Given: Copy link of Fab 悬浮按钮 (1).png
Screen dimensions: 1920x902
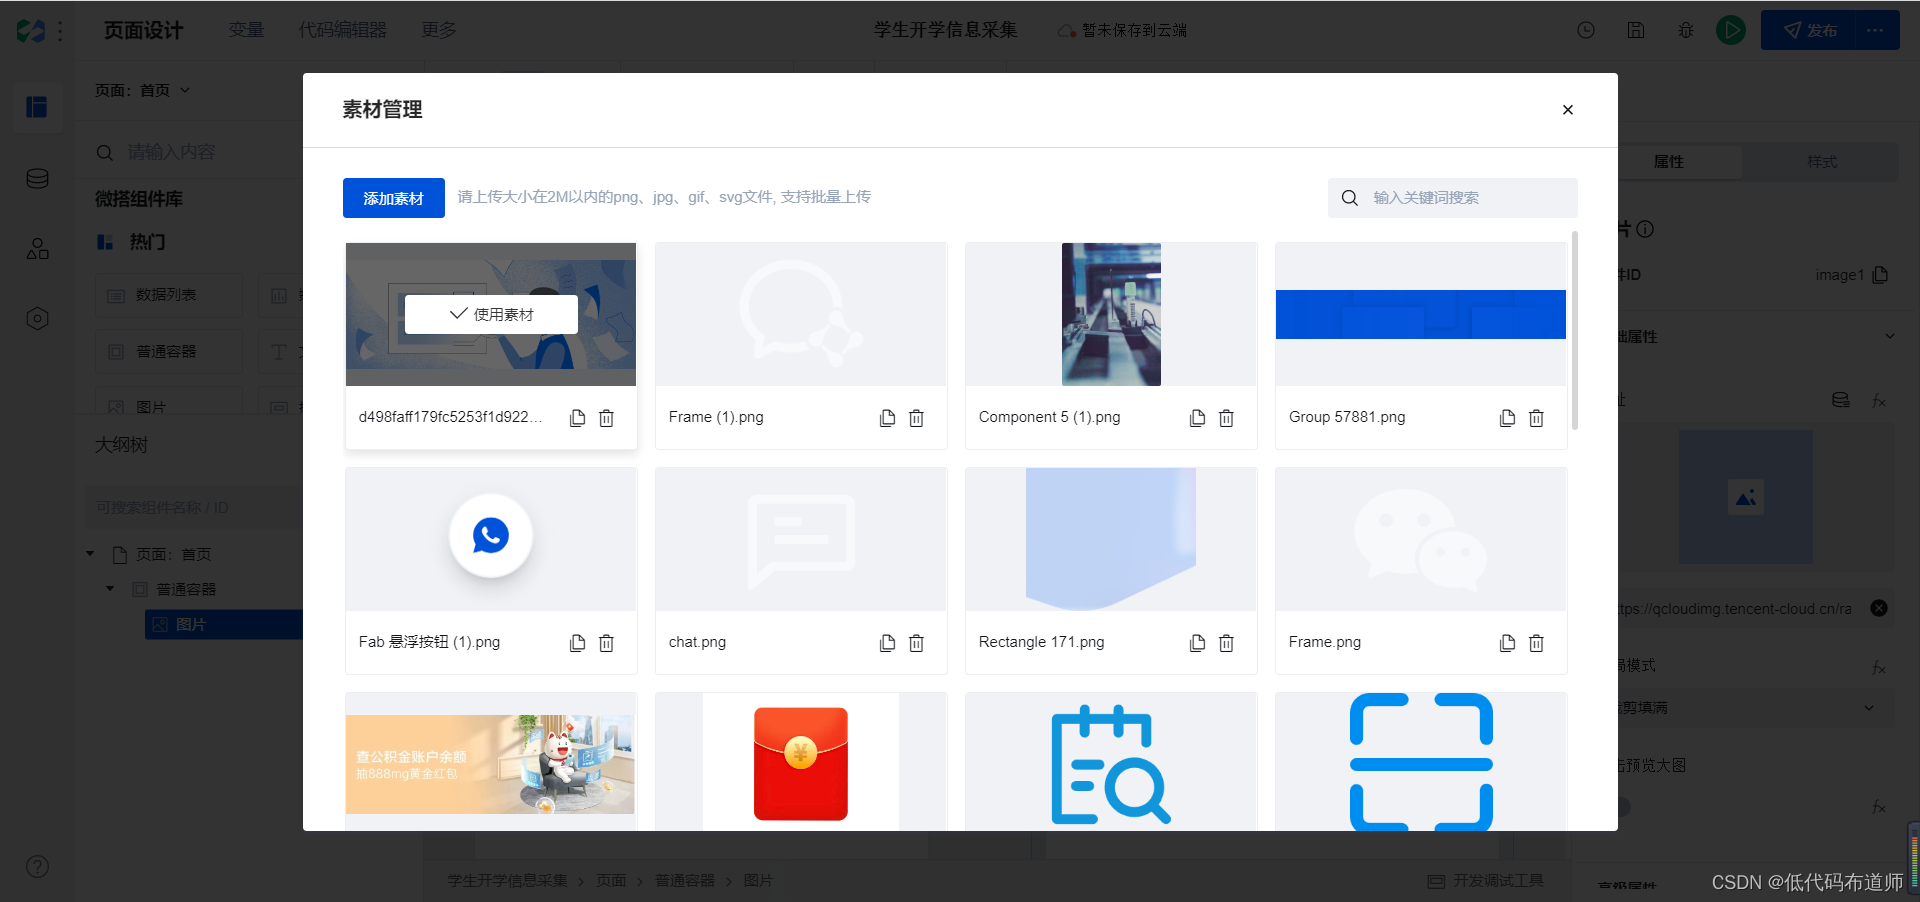Looking at the screenshot, I should pos(577,643).
